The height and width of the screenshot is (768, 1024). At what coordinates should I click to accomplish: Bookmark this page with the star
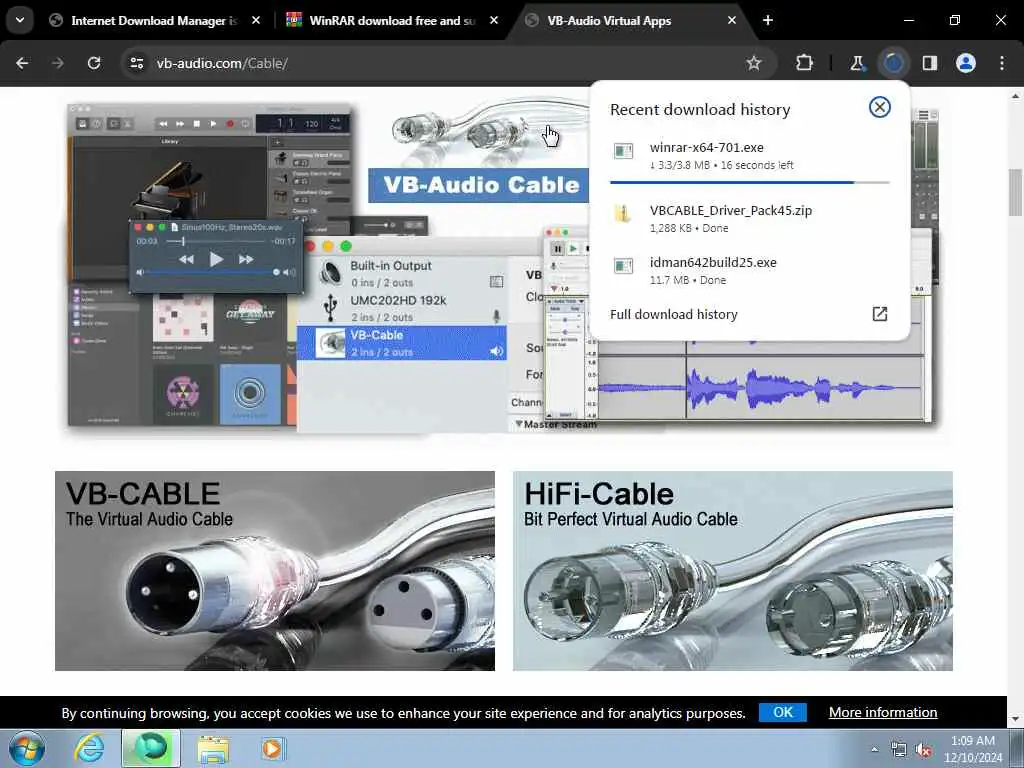(754, 63)
